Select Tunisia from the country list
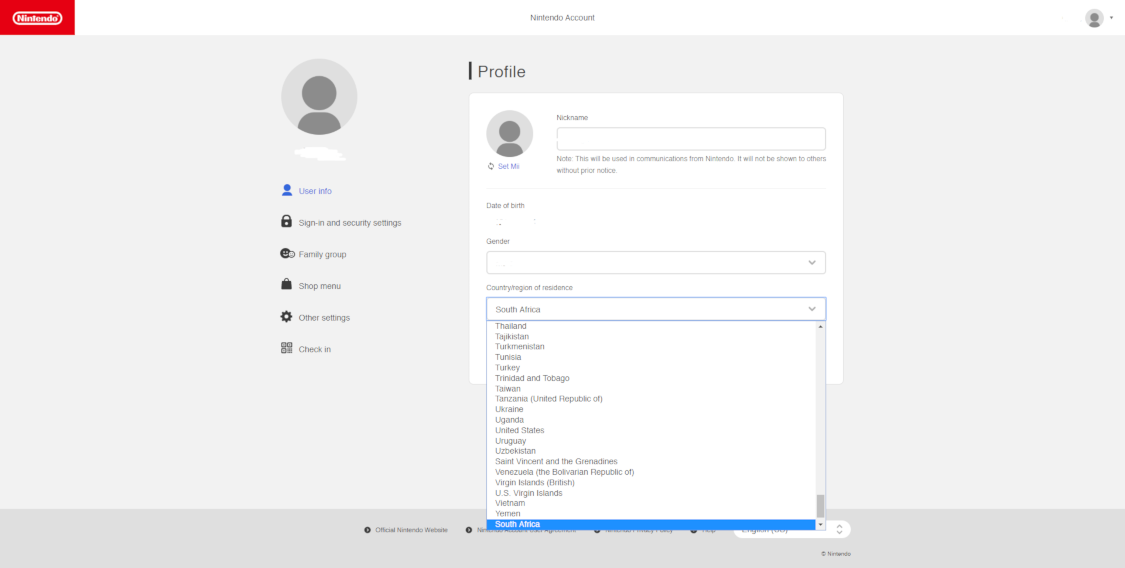 tap(651, 357)
